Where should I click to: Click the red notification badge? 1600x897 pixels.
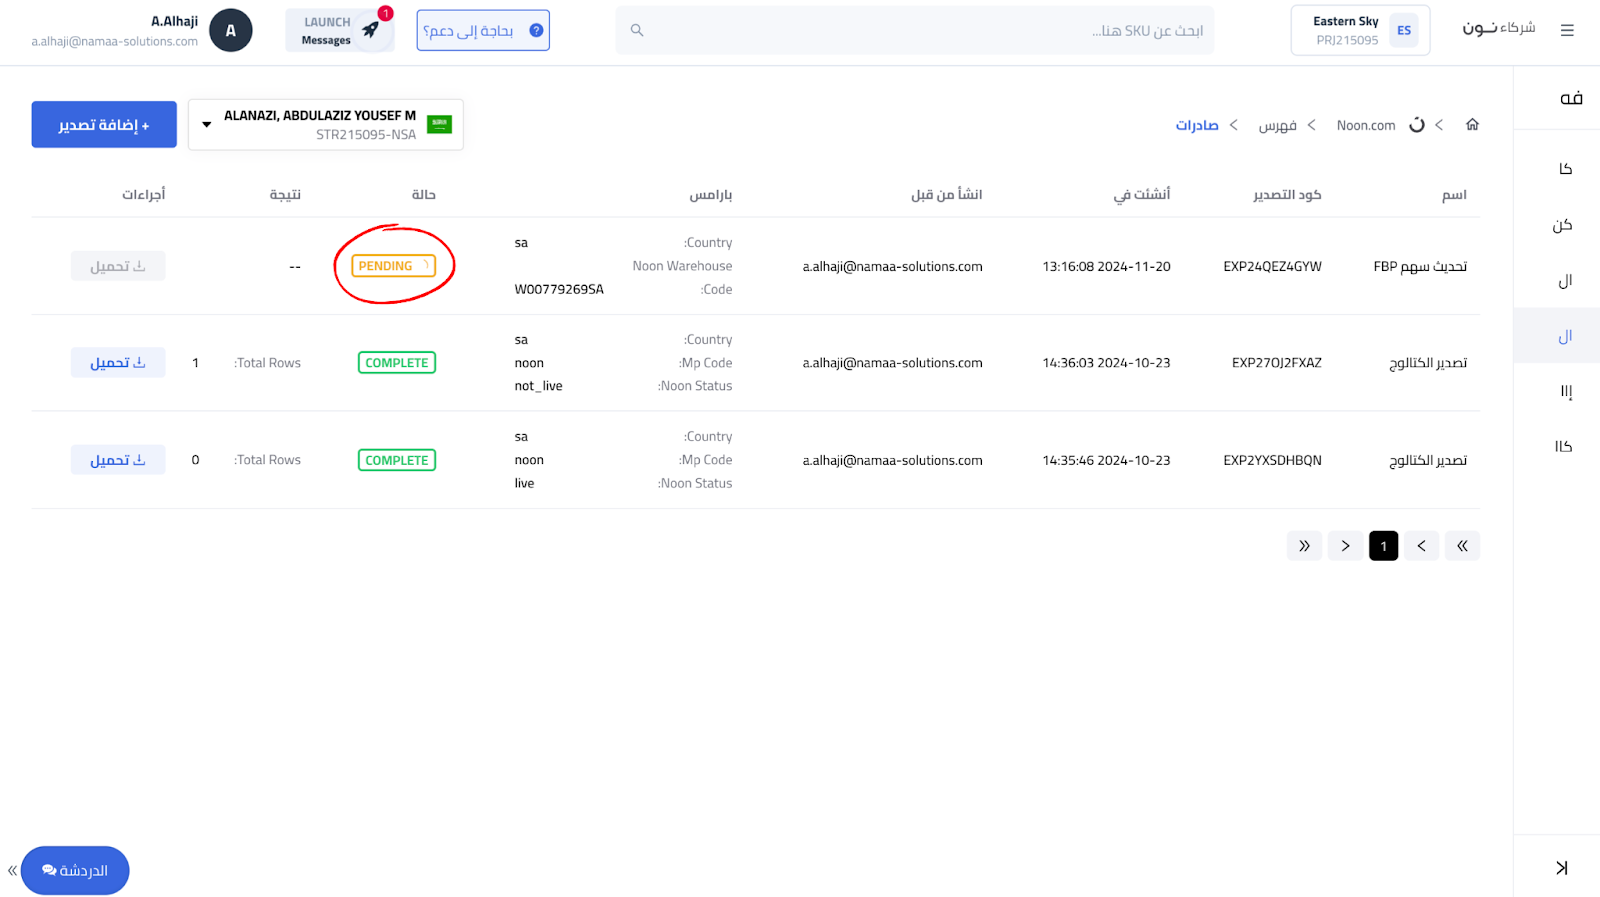coord(385,14)
